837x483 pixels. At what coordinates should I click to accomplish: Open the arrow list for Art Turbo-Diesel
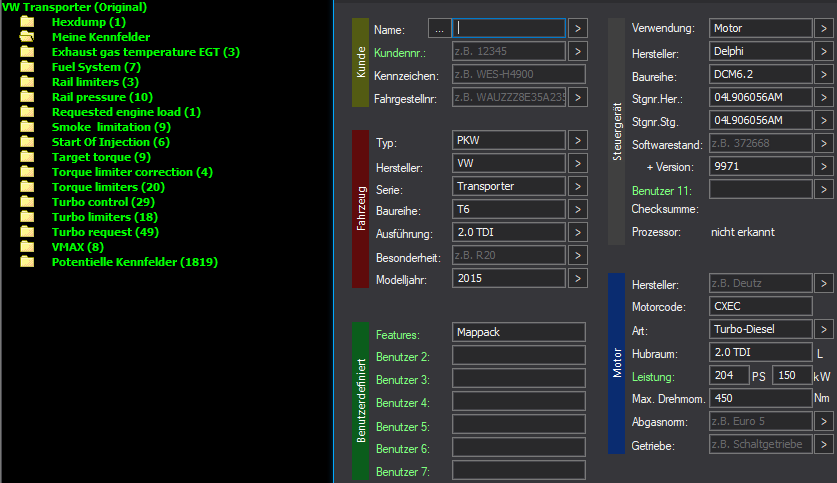[824, 329]
